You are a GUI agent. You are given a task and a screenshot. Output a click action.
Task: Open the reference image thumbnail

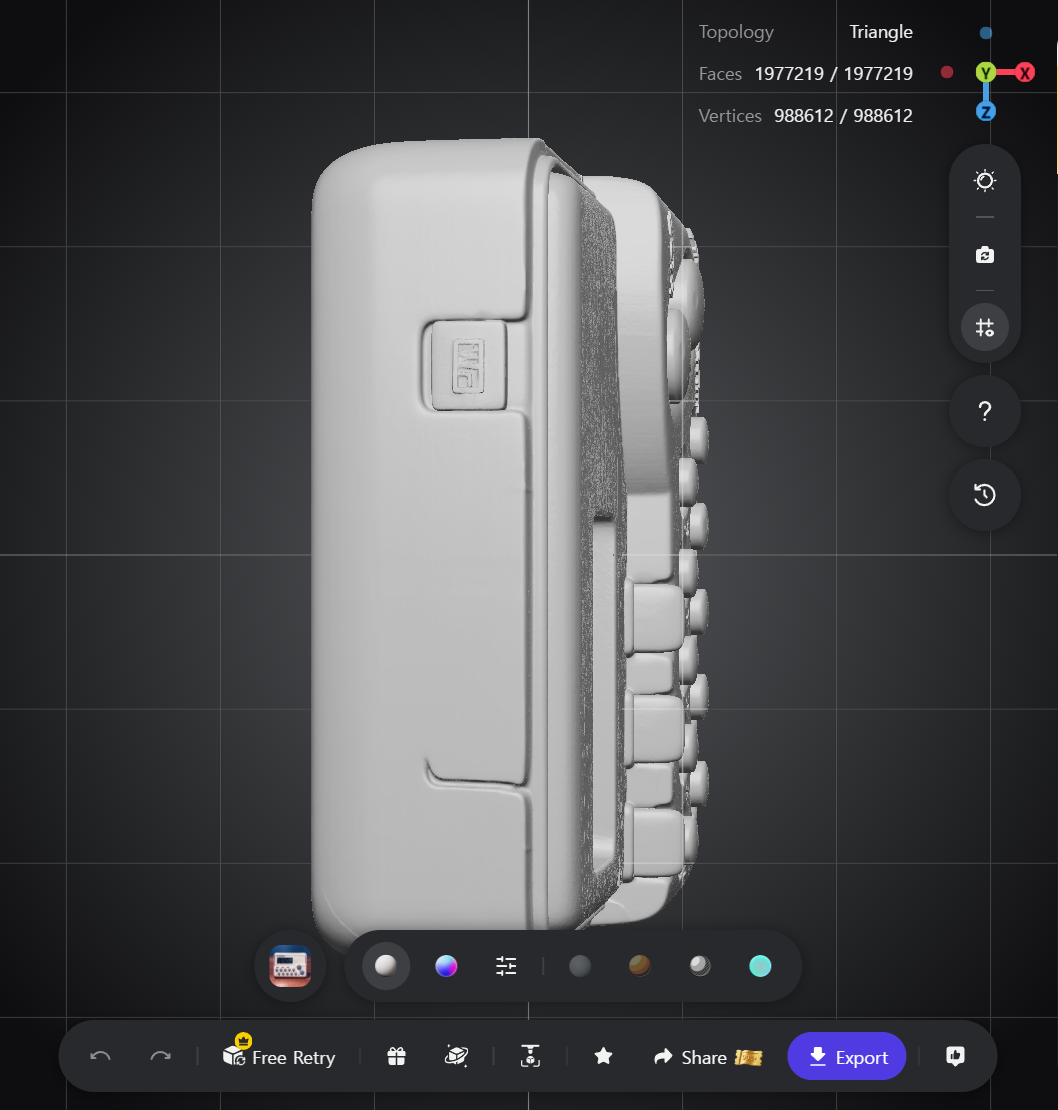coord(290,966)
